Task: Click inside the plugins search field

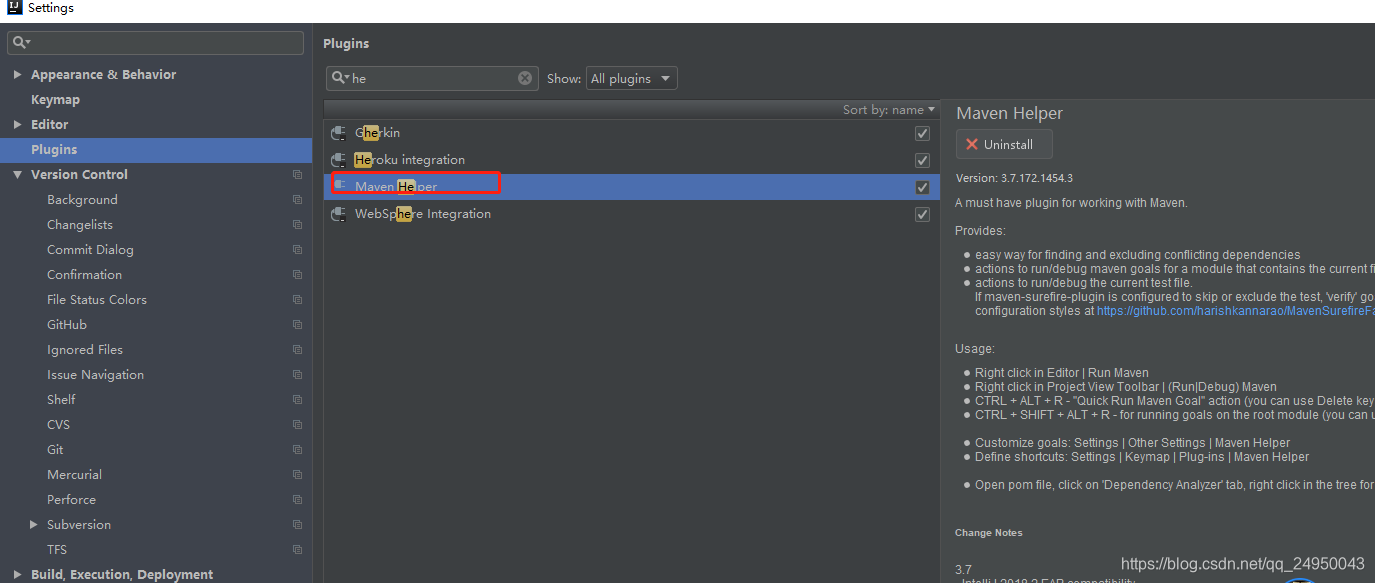Action: click(x=430, y=77)
